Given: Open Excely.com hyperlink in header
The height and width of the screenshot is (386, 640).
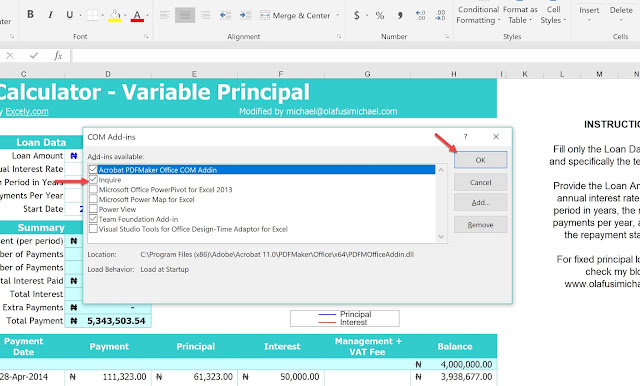Looking at the screenshot, I should pyautogui.click(x=27, y=111).
